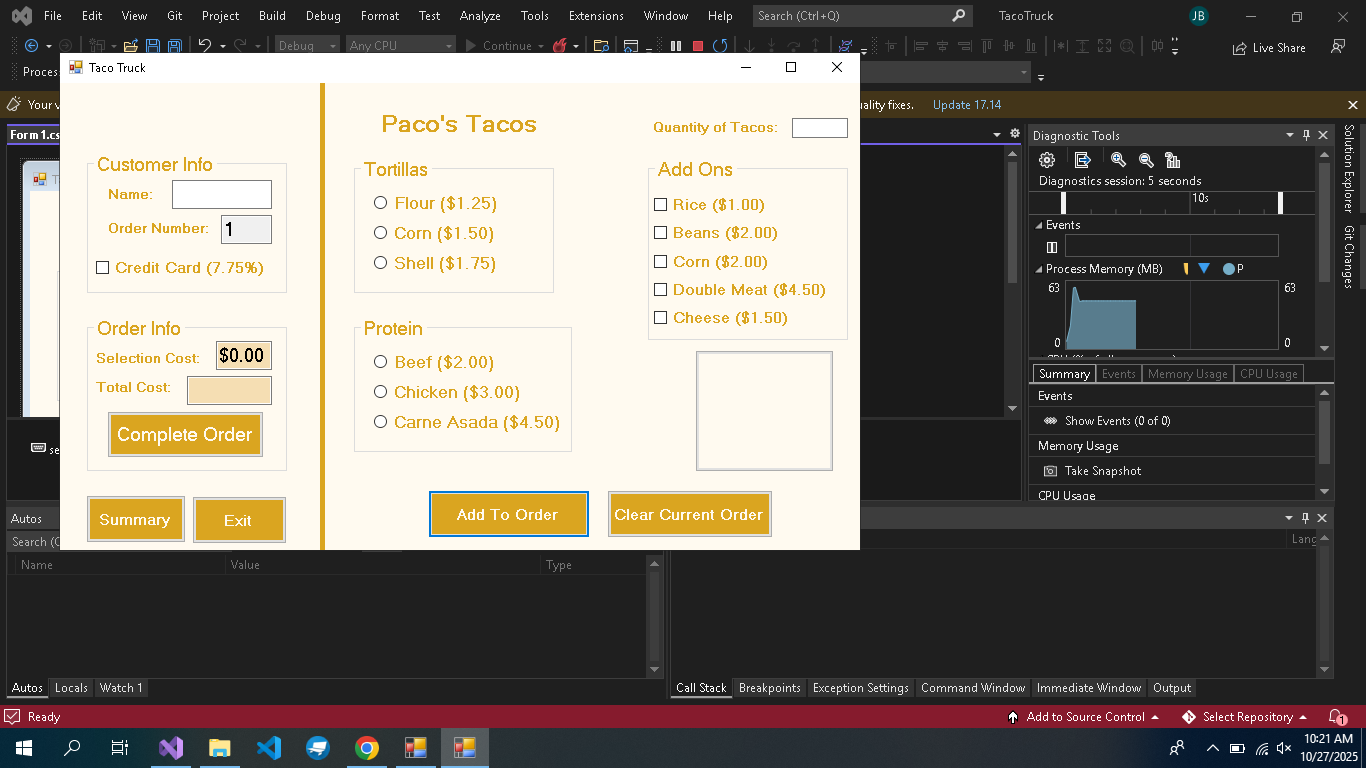Screen dimensions: 1366x768
Task: Zoom out on the diagnostics timeline
Action: pyautogui.click(x=1146, y=160)
